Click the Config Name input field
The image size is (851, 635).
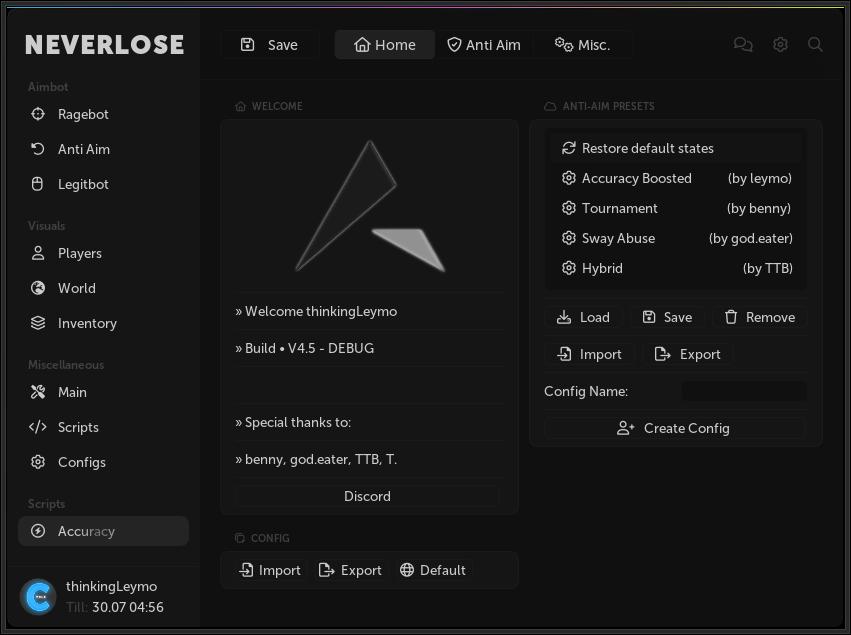coord(744,391)
